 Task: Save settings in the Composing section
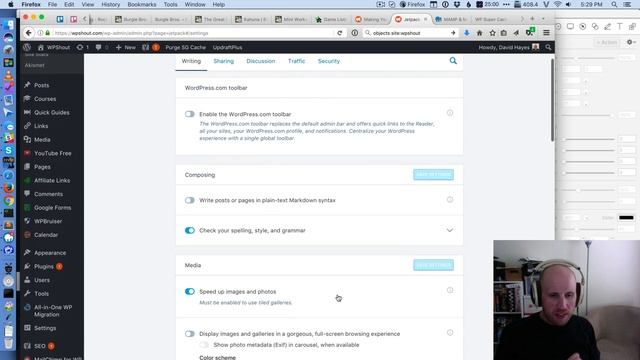(433, 175)
